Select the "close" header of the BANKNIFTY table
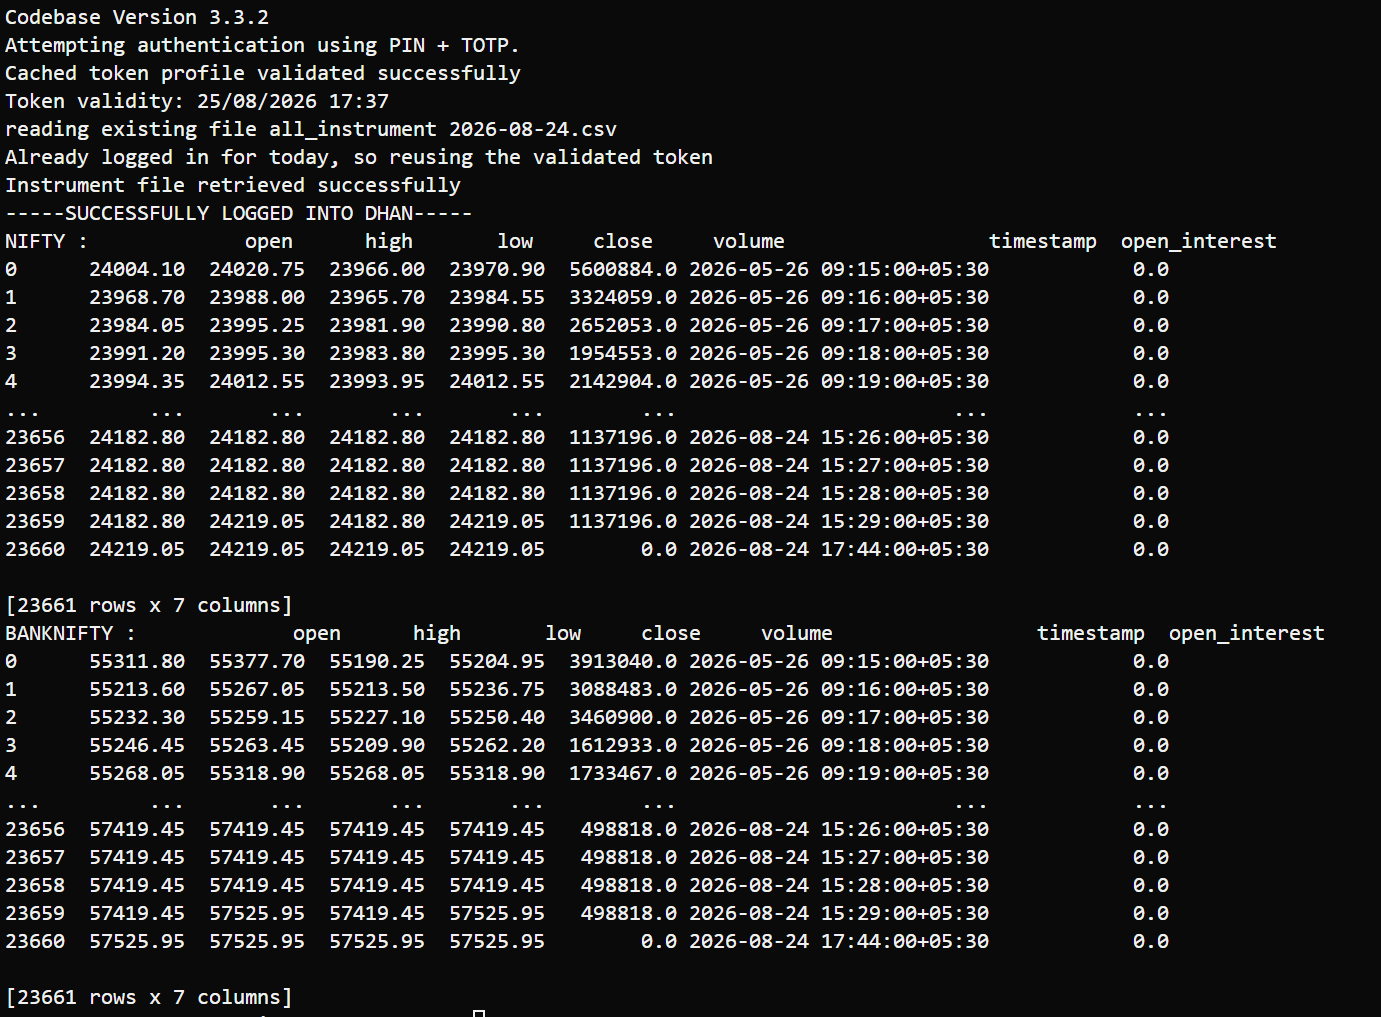 click(671, 633)
